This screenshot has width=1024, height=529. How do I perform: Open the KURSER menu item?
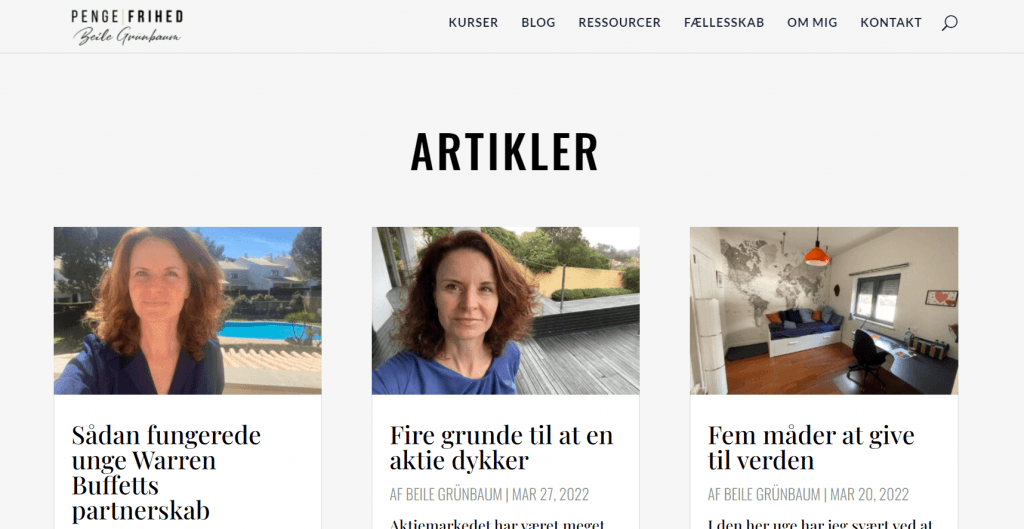coord(473,22)
